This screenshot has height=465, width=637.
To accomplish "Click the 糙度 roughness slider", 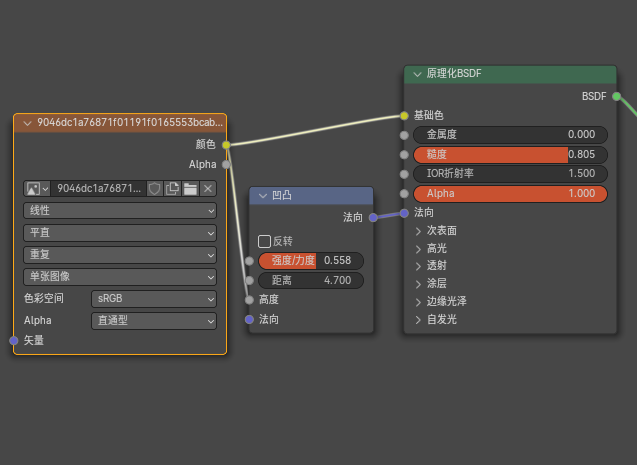I will point(510,155).
